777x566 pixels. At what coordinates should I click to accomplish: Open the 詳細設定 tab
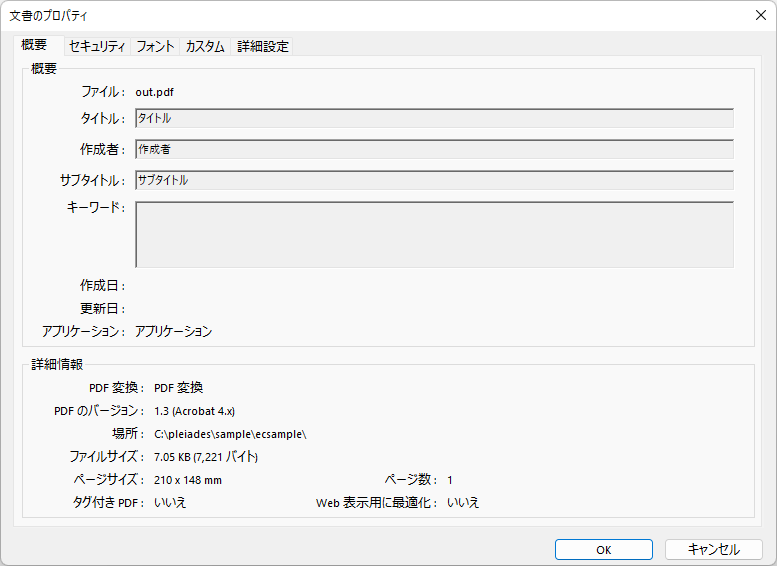click(262, 46)
